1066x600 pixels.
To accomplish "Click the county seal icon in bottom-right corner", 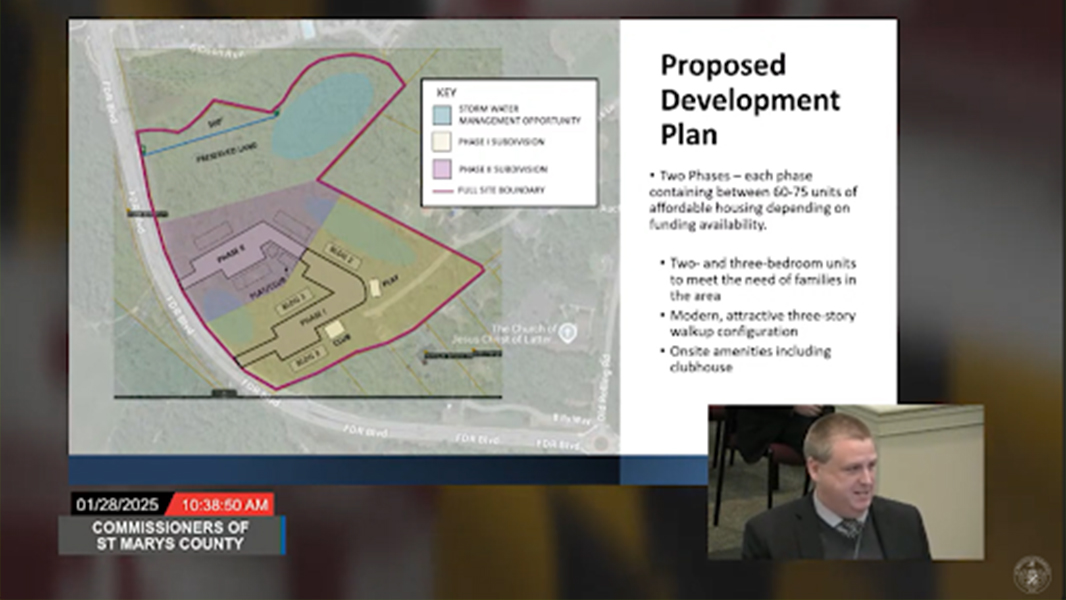I will (1032, 577).
